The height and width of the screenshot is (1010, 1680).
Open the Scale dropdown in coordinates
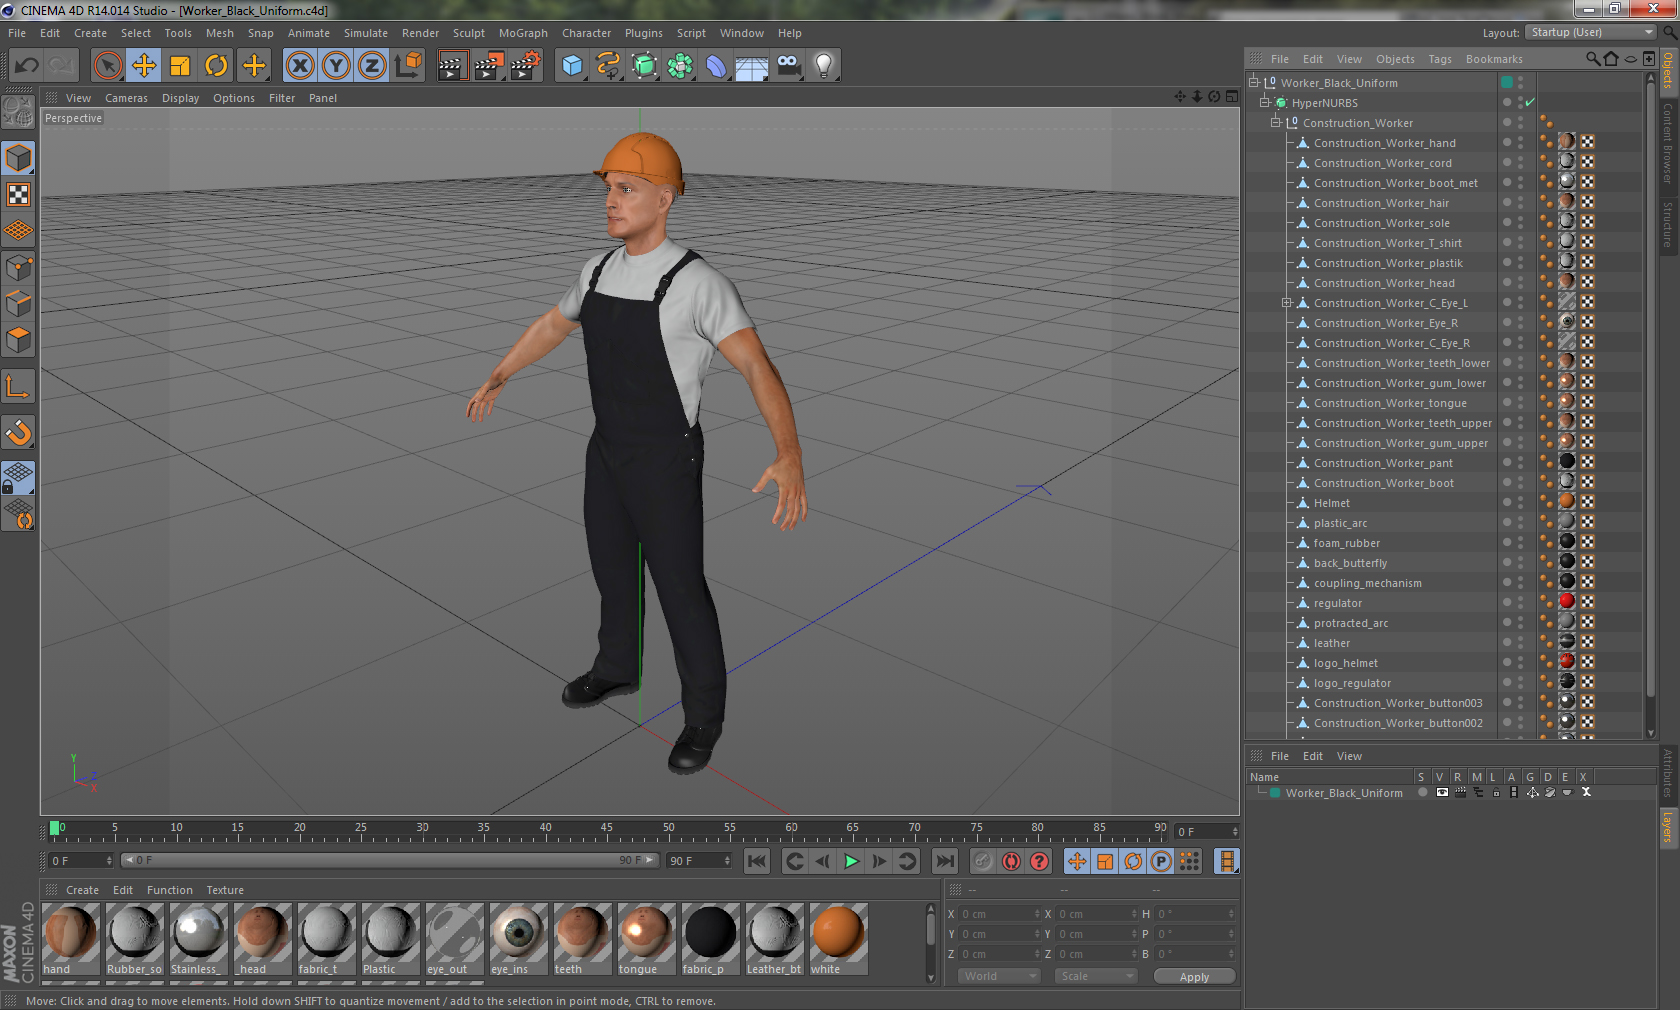[1096, 976]
